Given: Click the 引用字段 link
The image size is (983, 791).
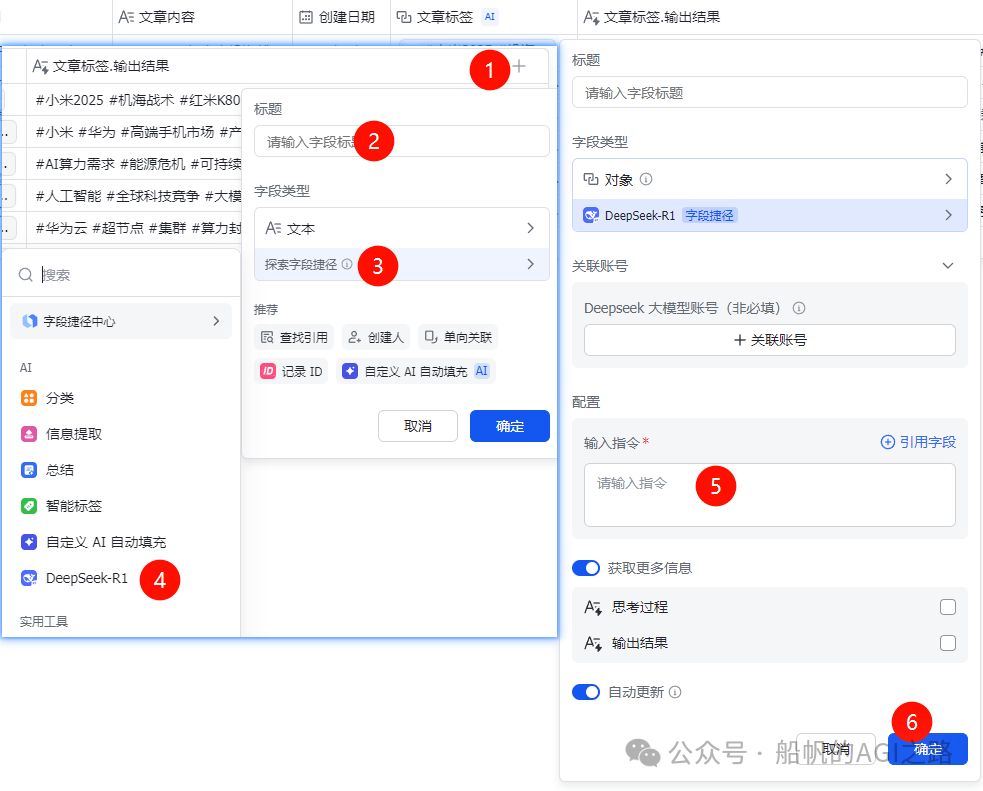Looking at the screenshot, I should pos(918,442).
